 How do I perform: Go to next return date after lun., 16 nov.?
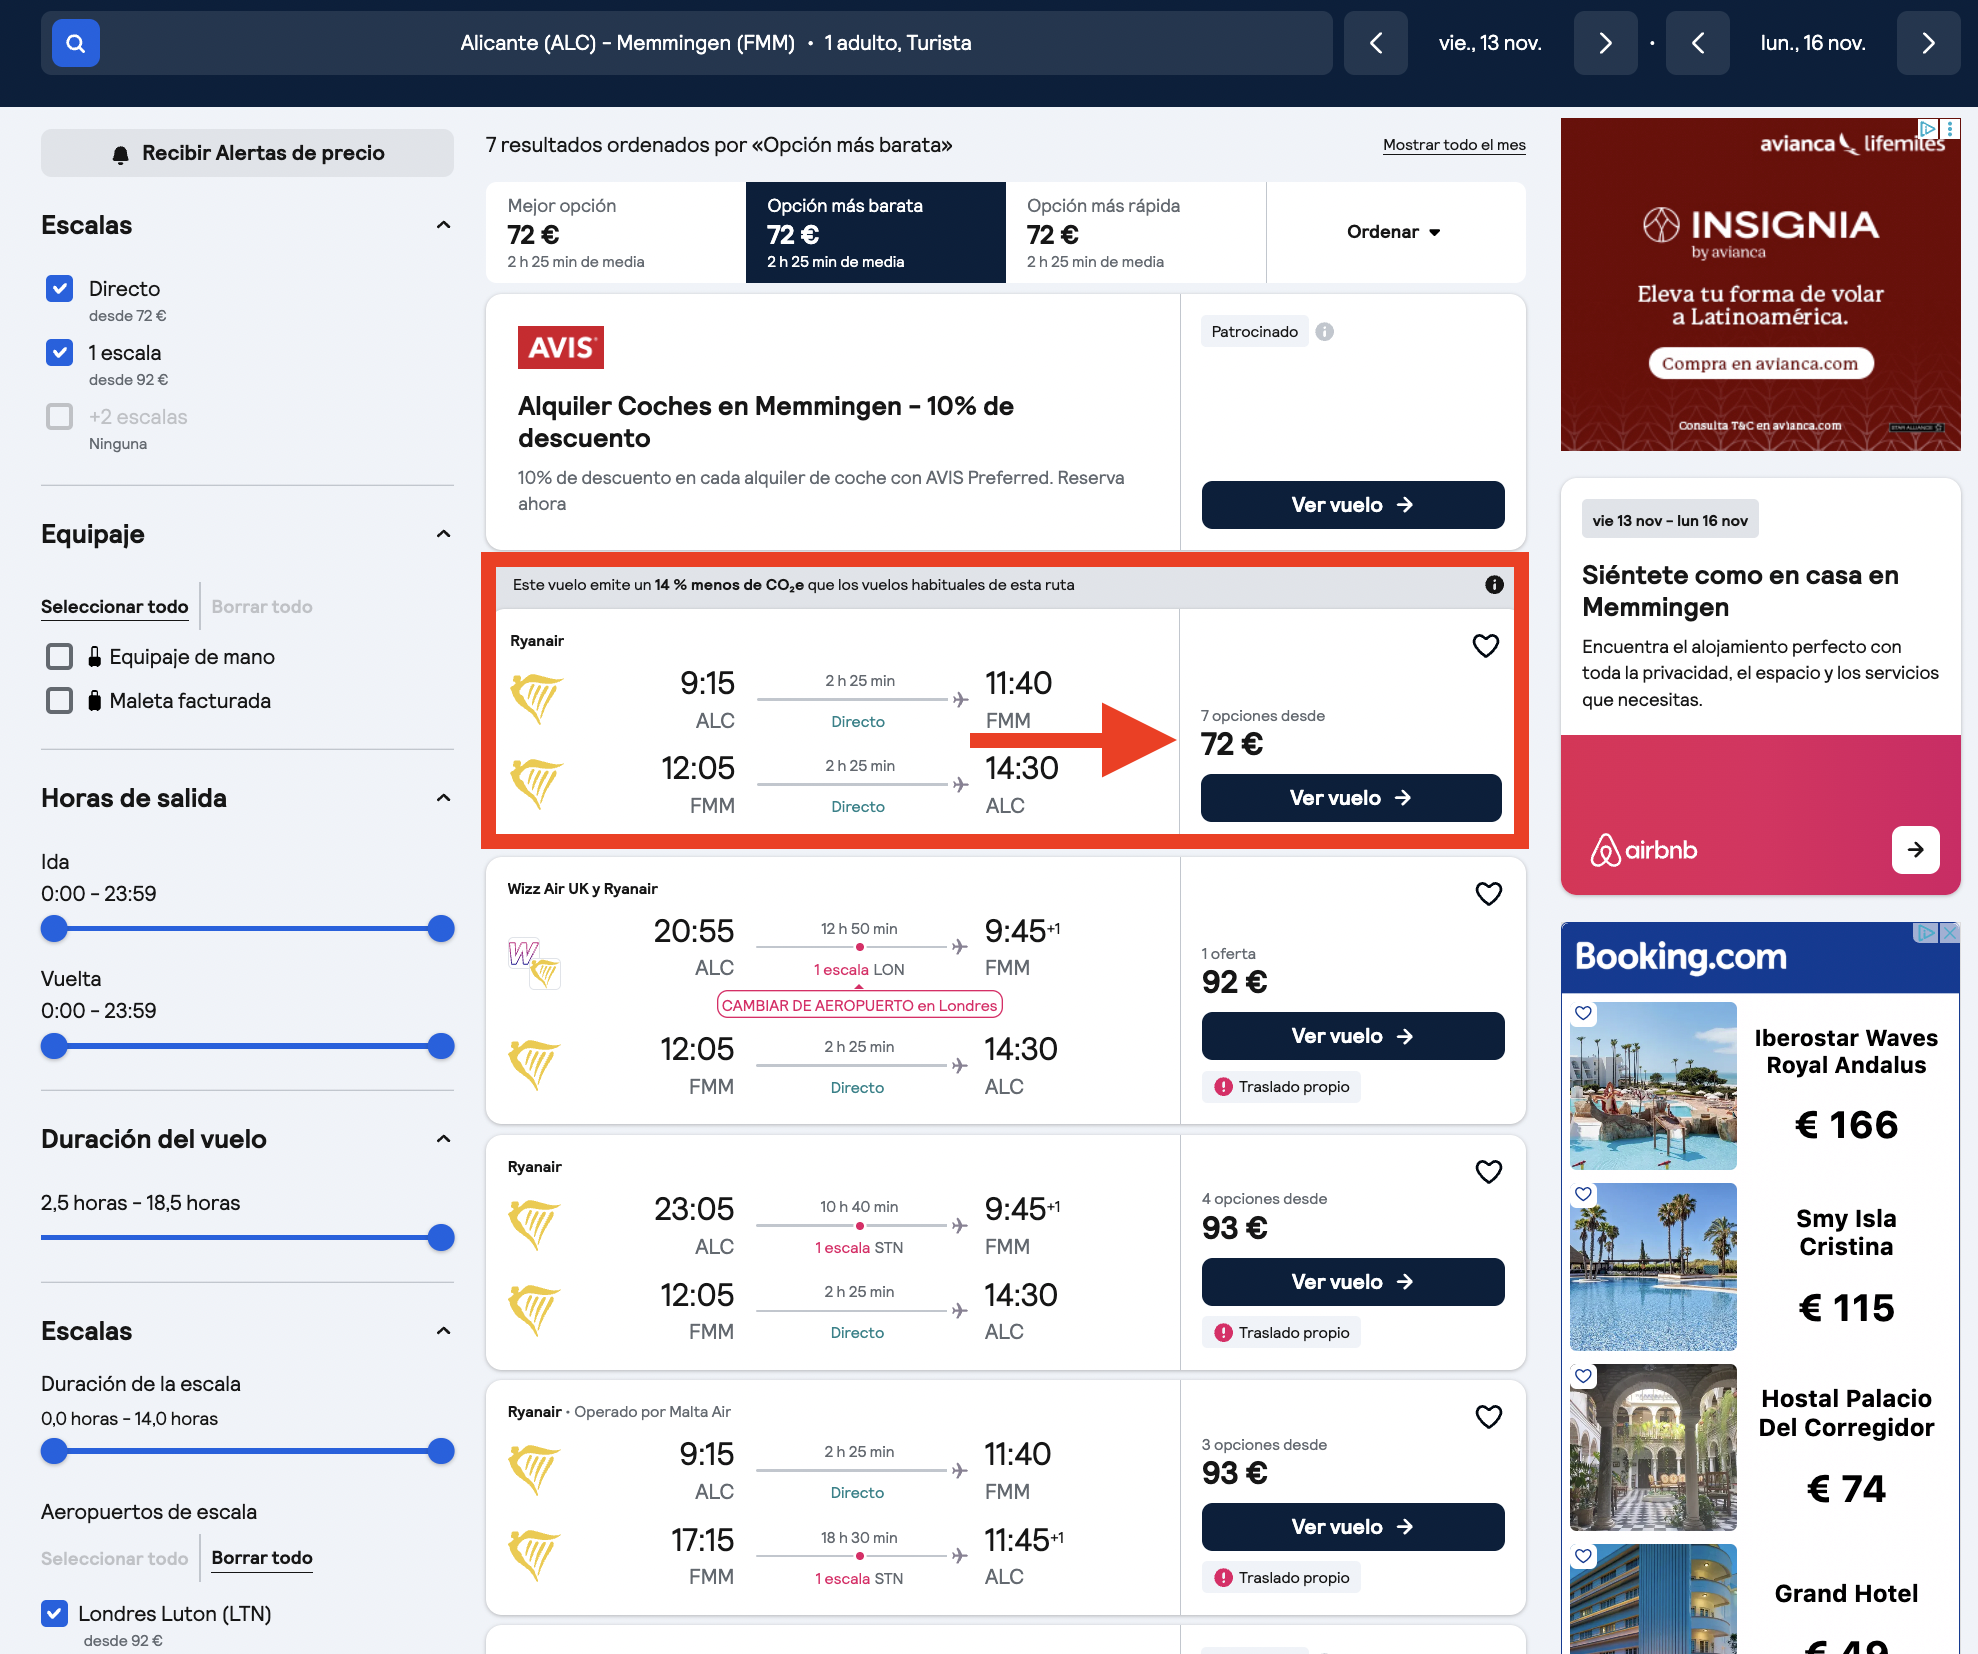point(1928,43)
